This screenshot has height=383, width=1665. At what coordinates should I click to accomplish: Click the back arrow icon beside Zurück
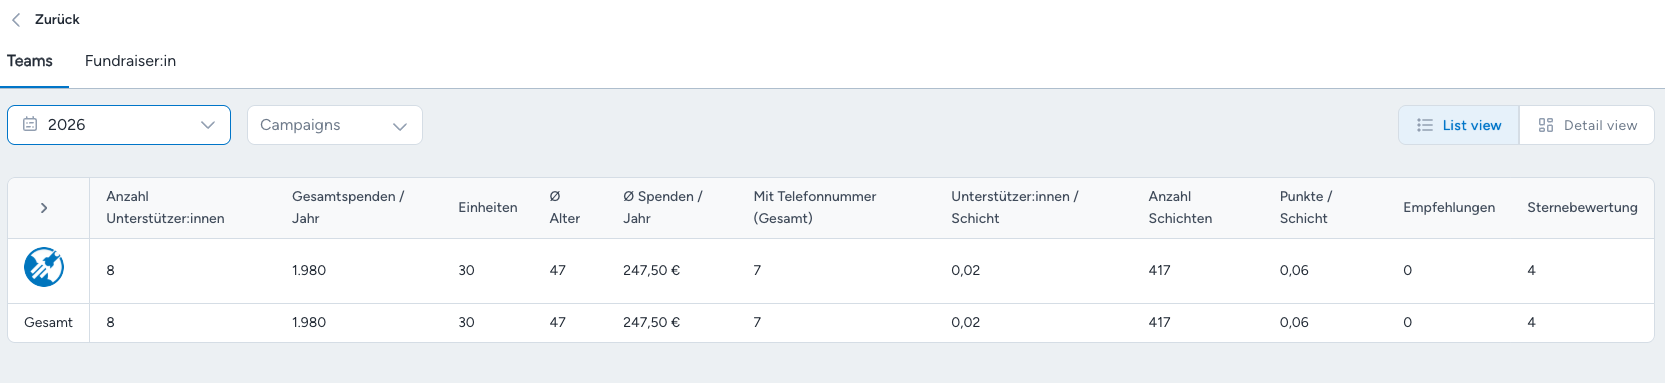[16, 20]
